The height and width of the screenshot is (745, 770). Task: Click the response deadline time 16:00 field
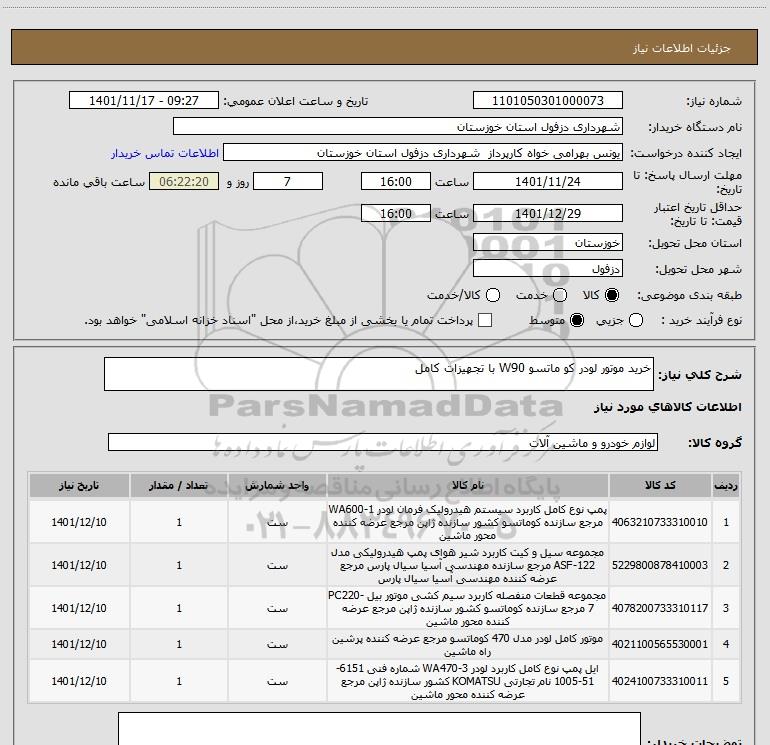tap(396, 181)
